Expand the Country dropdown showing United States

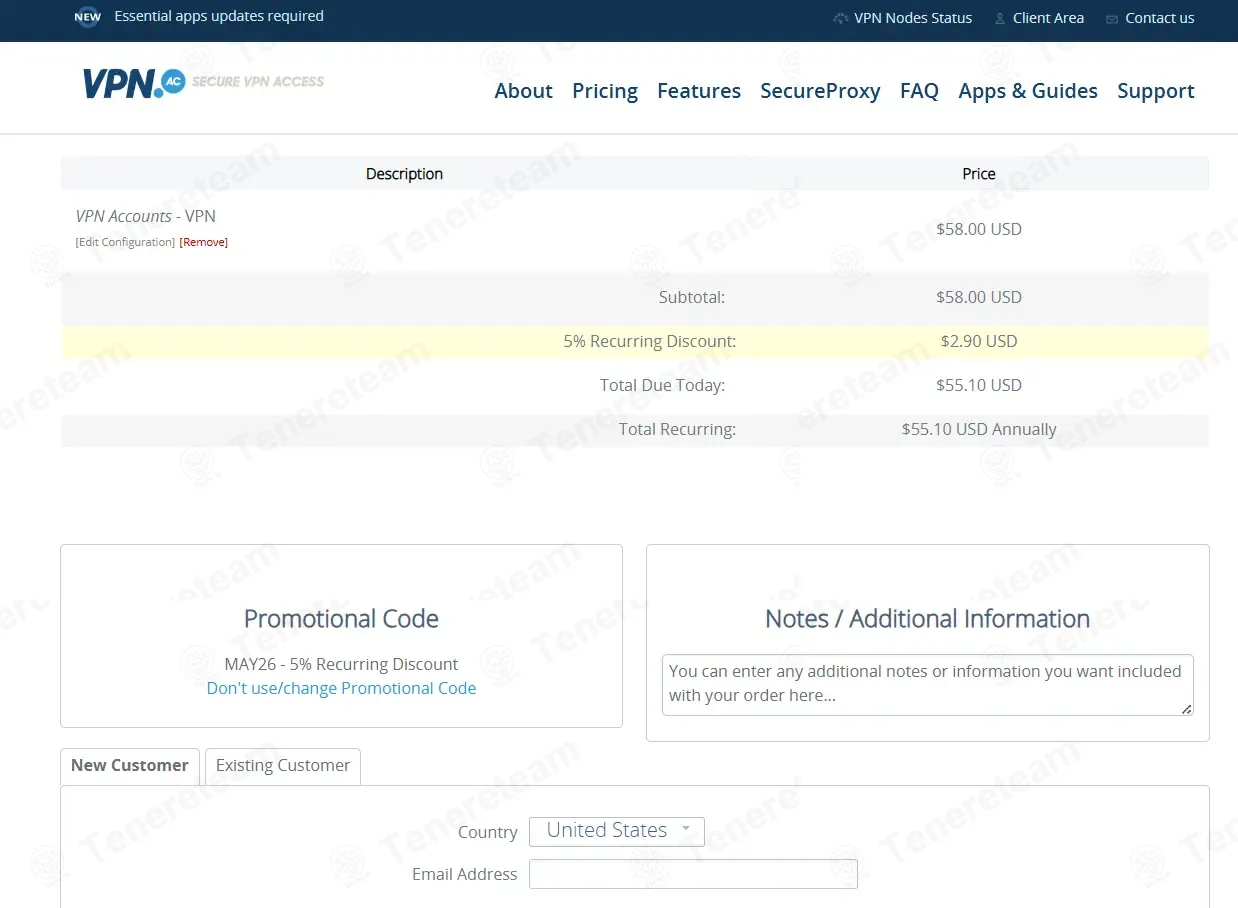click(617, 831)
